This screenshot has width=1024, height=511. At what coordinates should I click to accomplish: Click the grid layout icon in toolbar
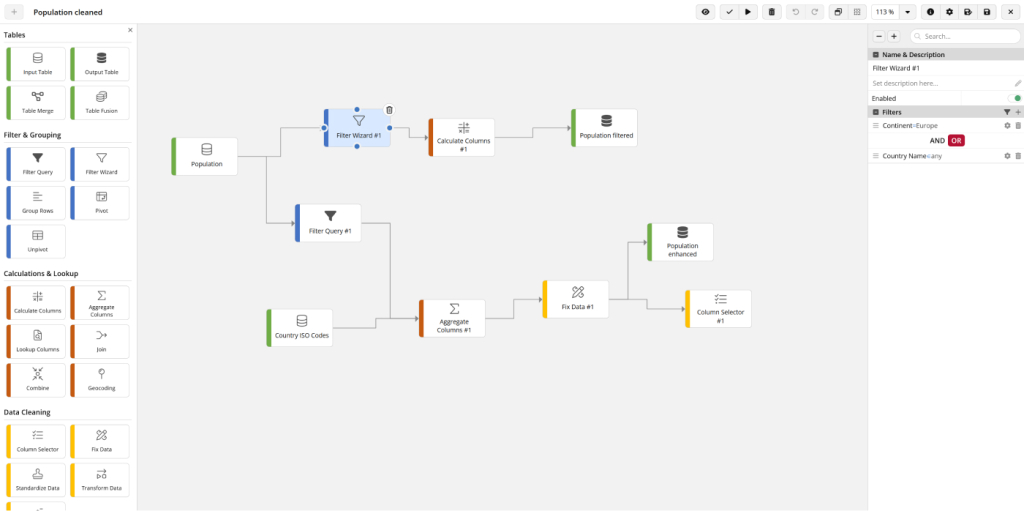(x=857, y=12)
